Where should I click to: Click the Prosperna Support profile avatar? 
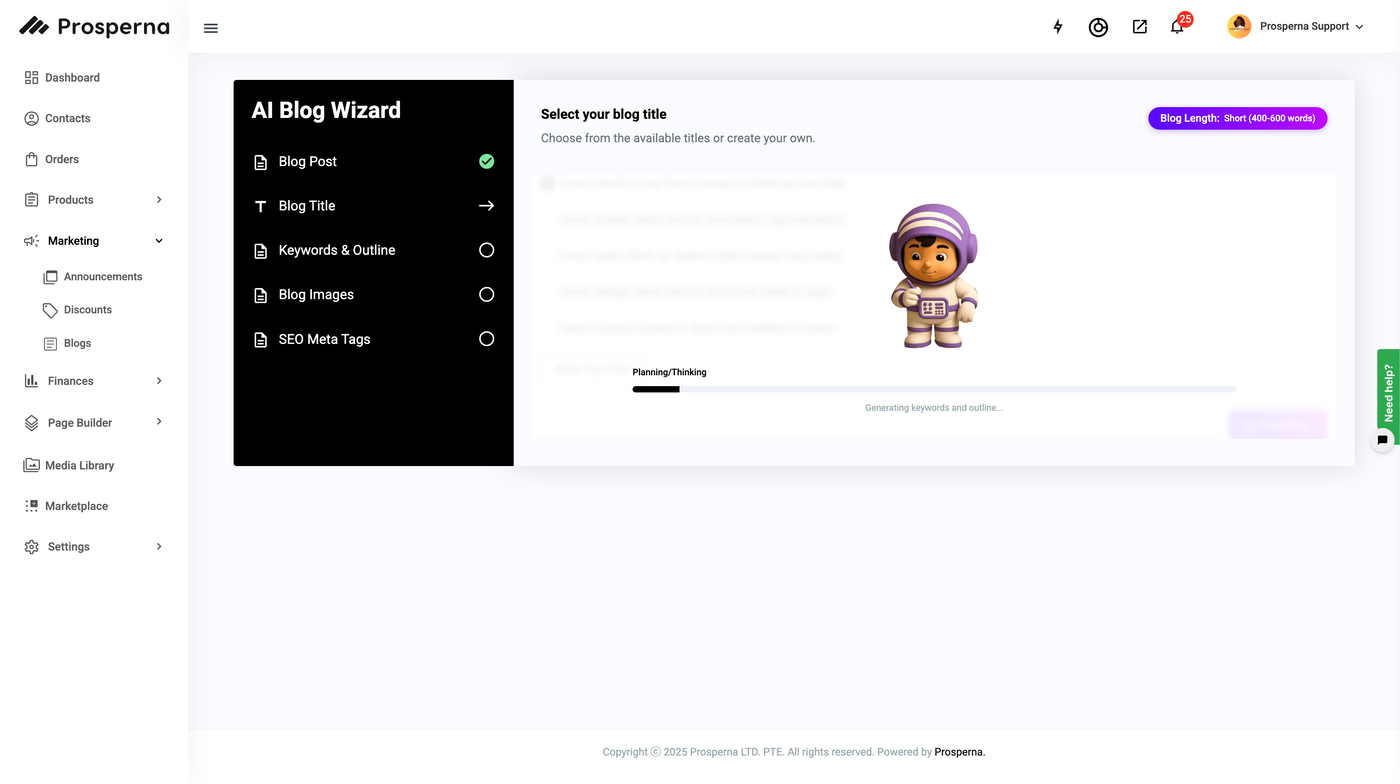(x=1239, y=27)
